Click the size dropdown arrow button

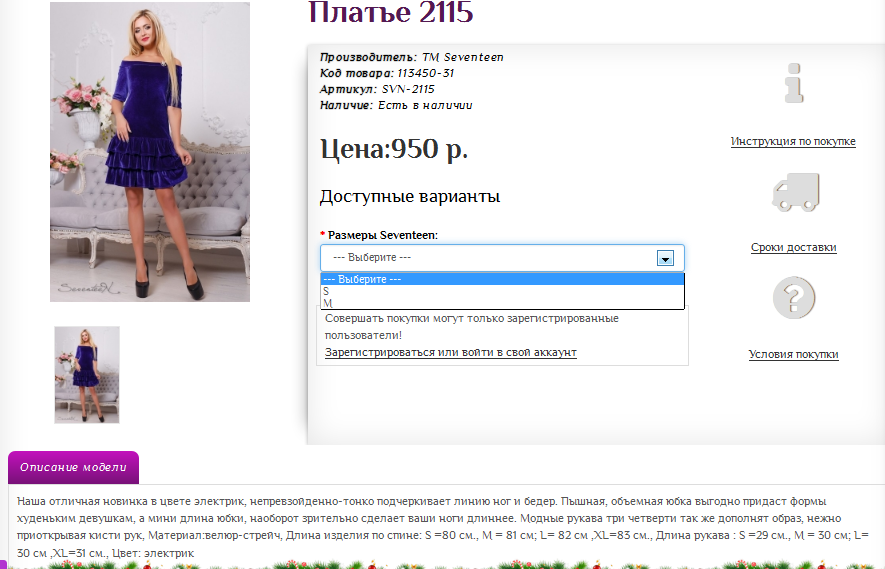[665, 258]
